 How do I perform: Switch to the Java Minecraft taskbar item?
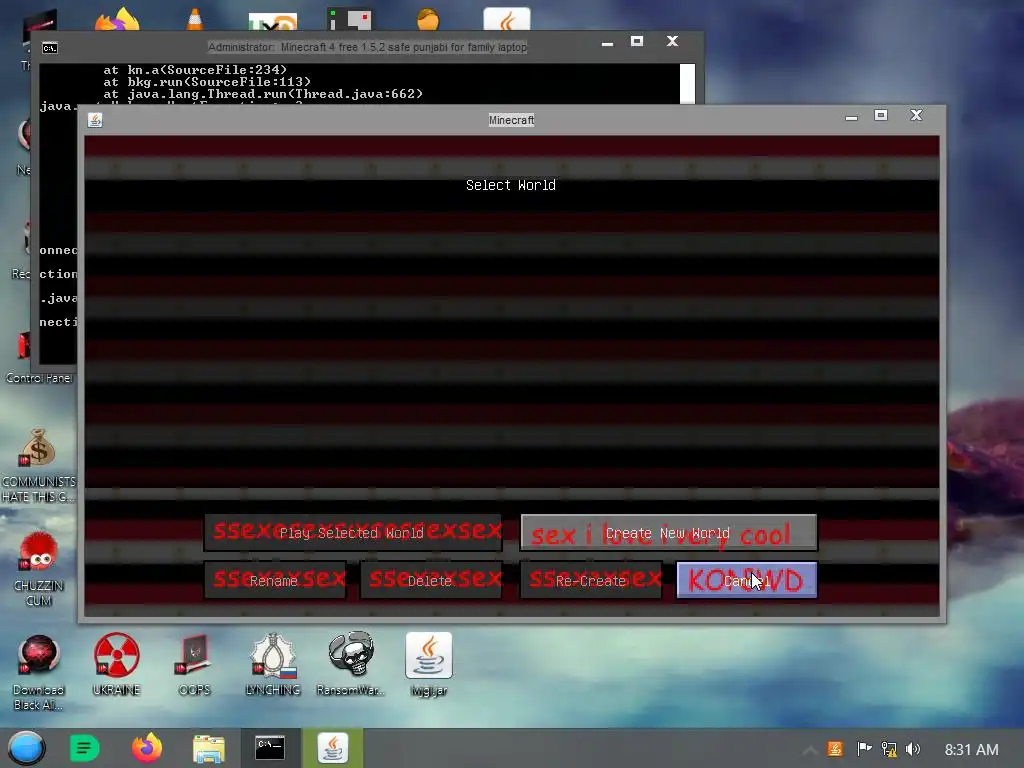click(332, 748)
